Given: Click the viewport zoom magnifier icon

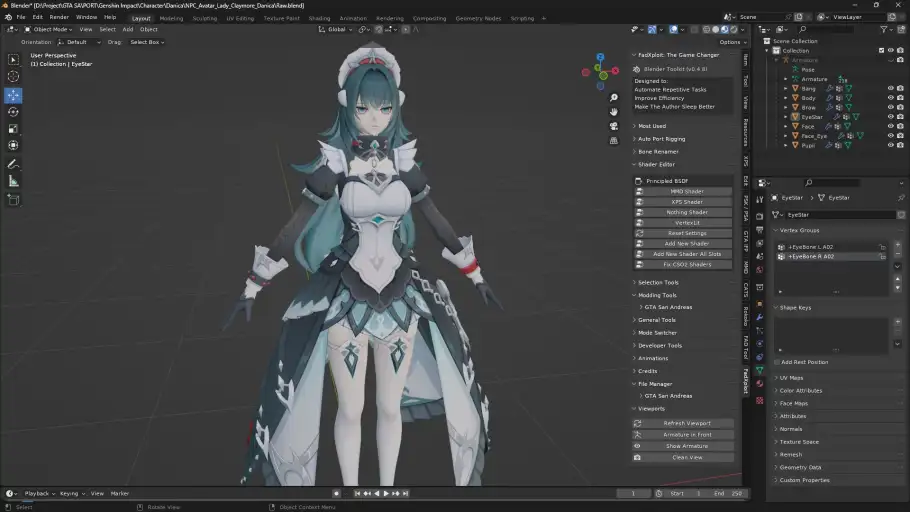Looking at the screenshot, I should coord(613,98).
